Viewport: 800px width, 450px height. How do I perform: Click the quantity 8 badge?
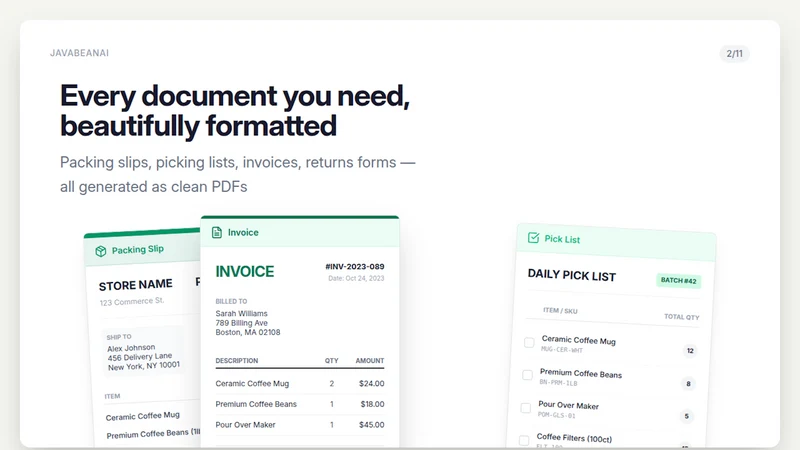click(x=688, y=384)
